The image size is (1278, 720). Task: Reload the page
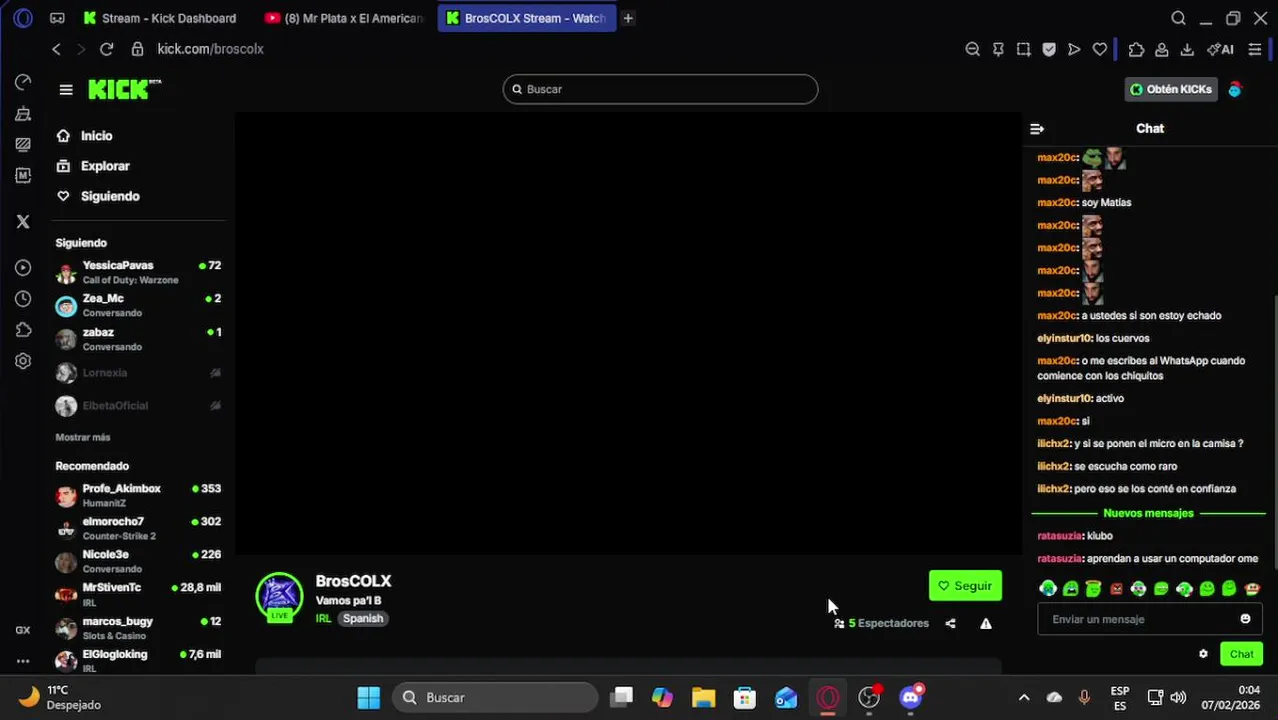(x=106, y=49)
